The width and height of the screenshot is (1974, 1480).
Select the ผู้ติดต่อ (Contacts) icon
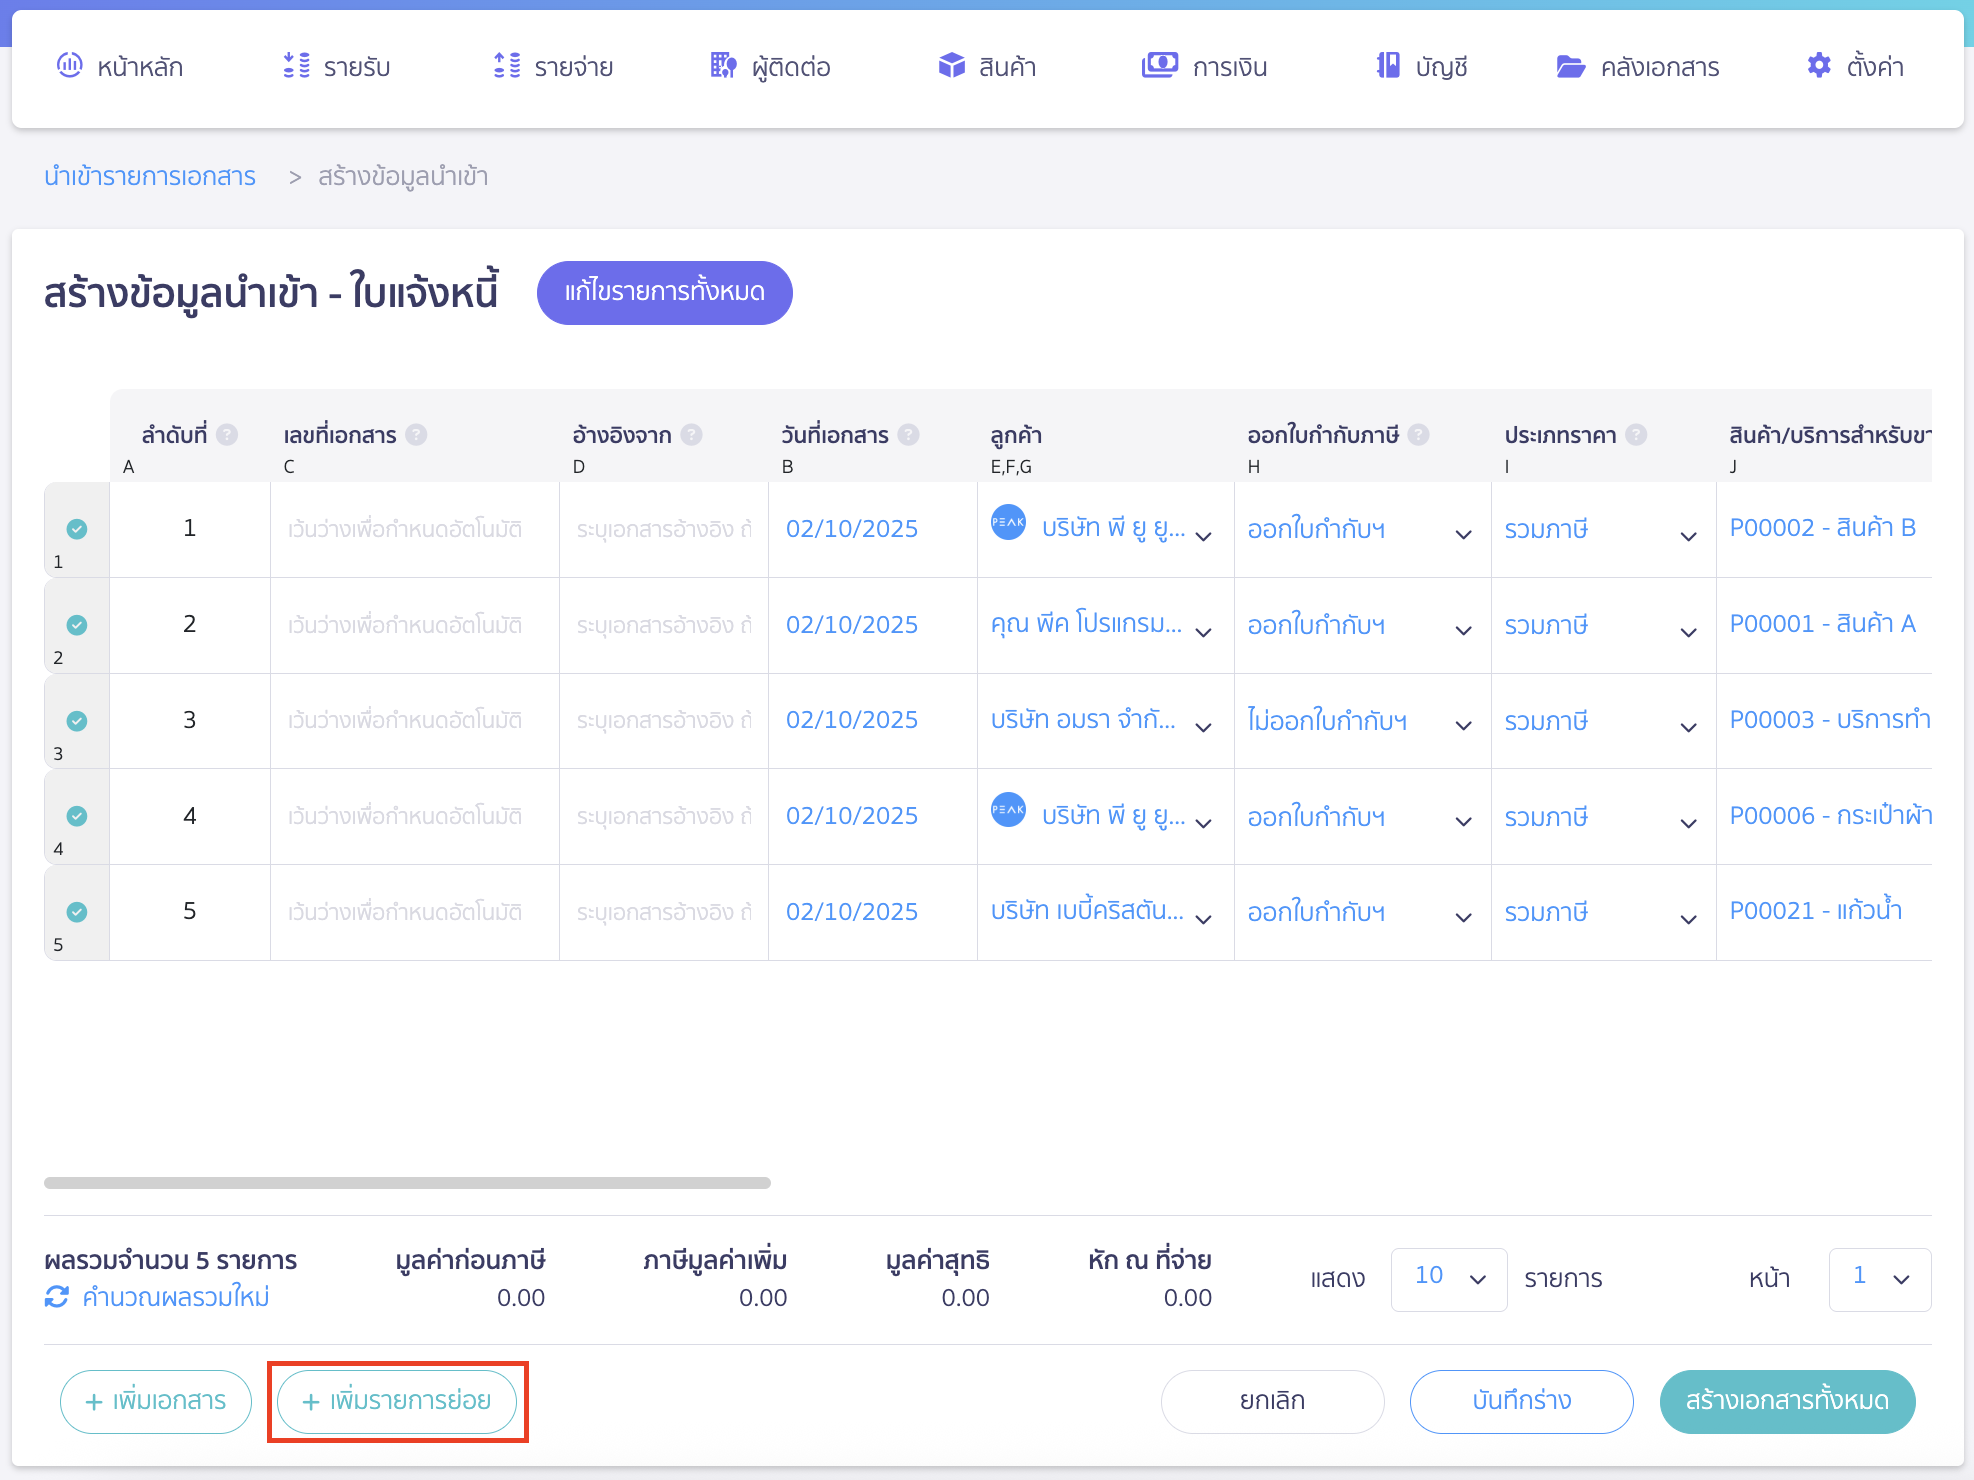coord(722,66)
